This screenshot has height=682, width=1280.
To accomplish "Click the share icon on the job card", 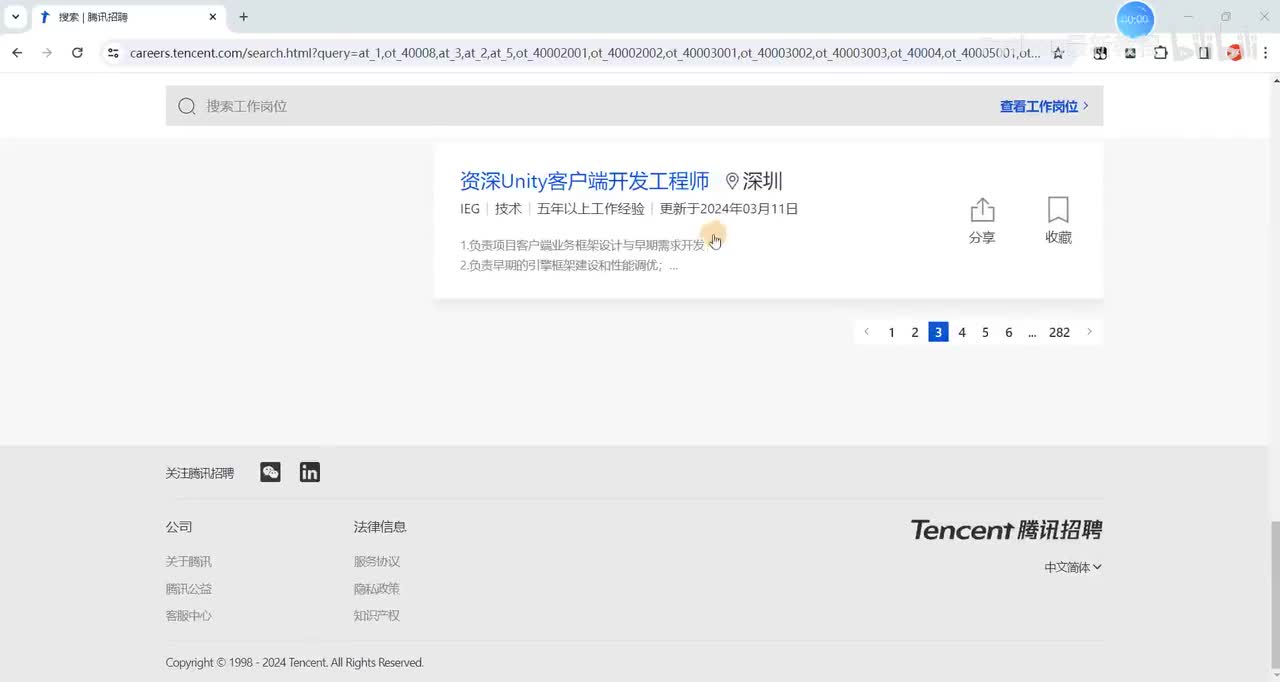I will 982,210.
